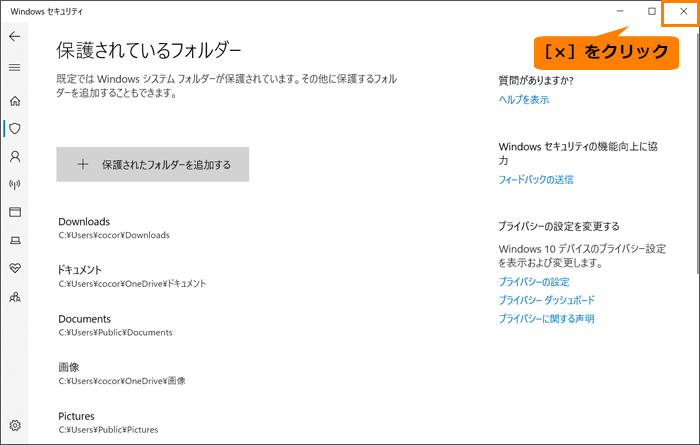Click the 保護されているフォルダー heading

coord(149,50)
